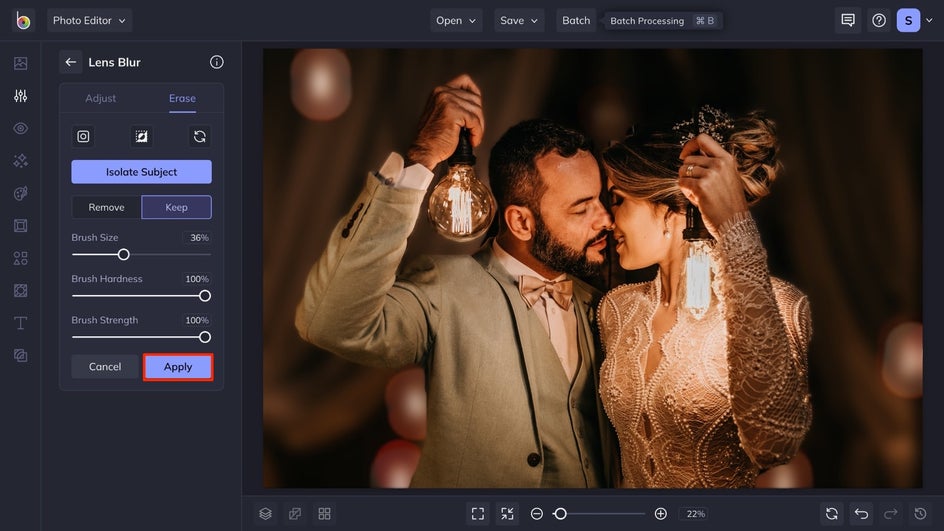Click the collapse arrows fullscreen icon
The image size is (944, 531).
pyautogui.click(x=508, y=514)
